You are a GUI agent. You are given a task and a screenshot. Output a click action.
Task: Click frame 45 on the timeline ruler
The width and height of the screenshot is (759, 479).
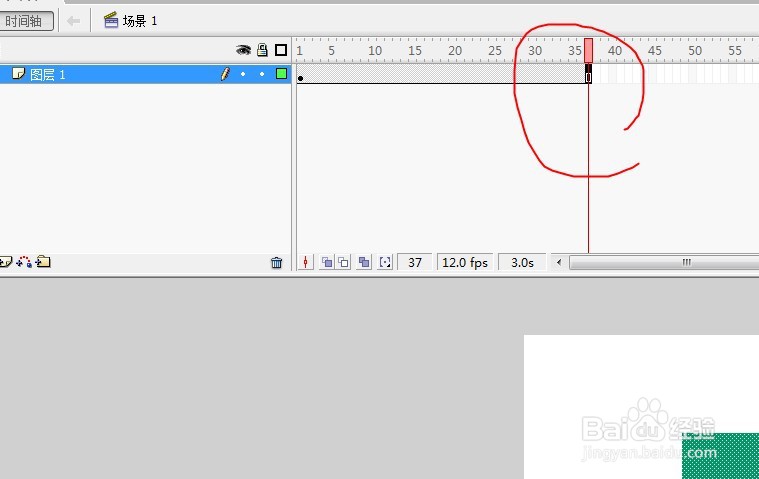(x=654, y=50)
